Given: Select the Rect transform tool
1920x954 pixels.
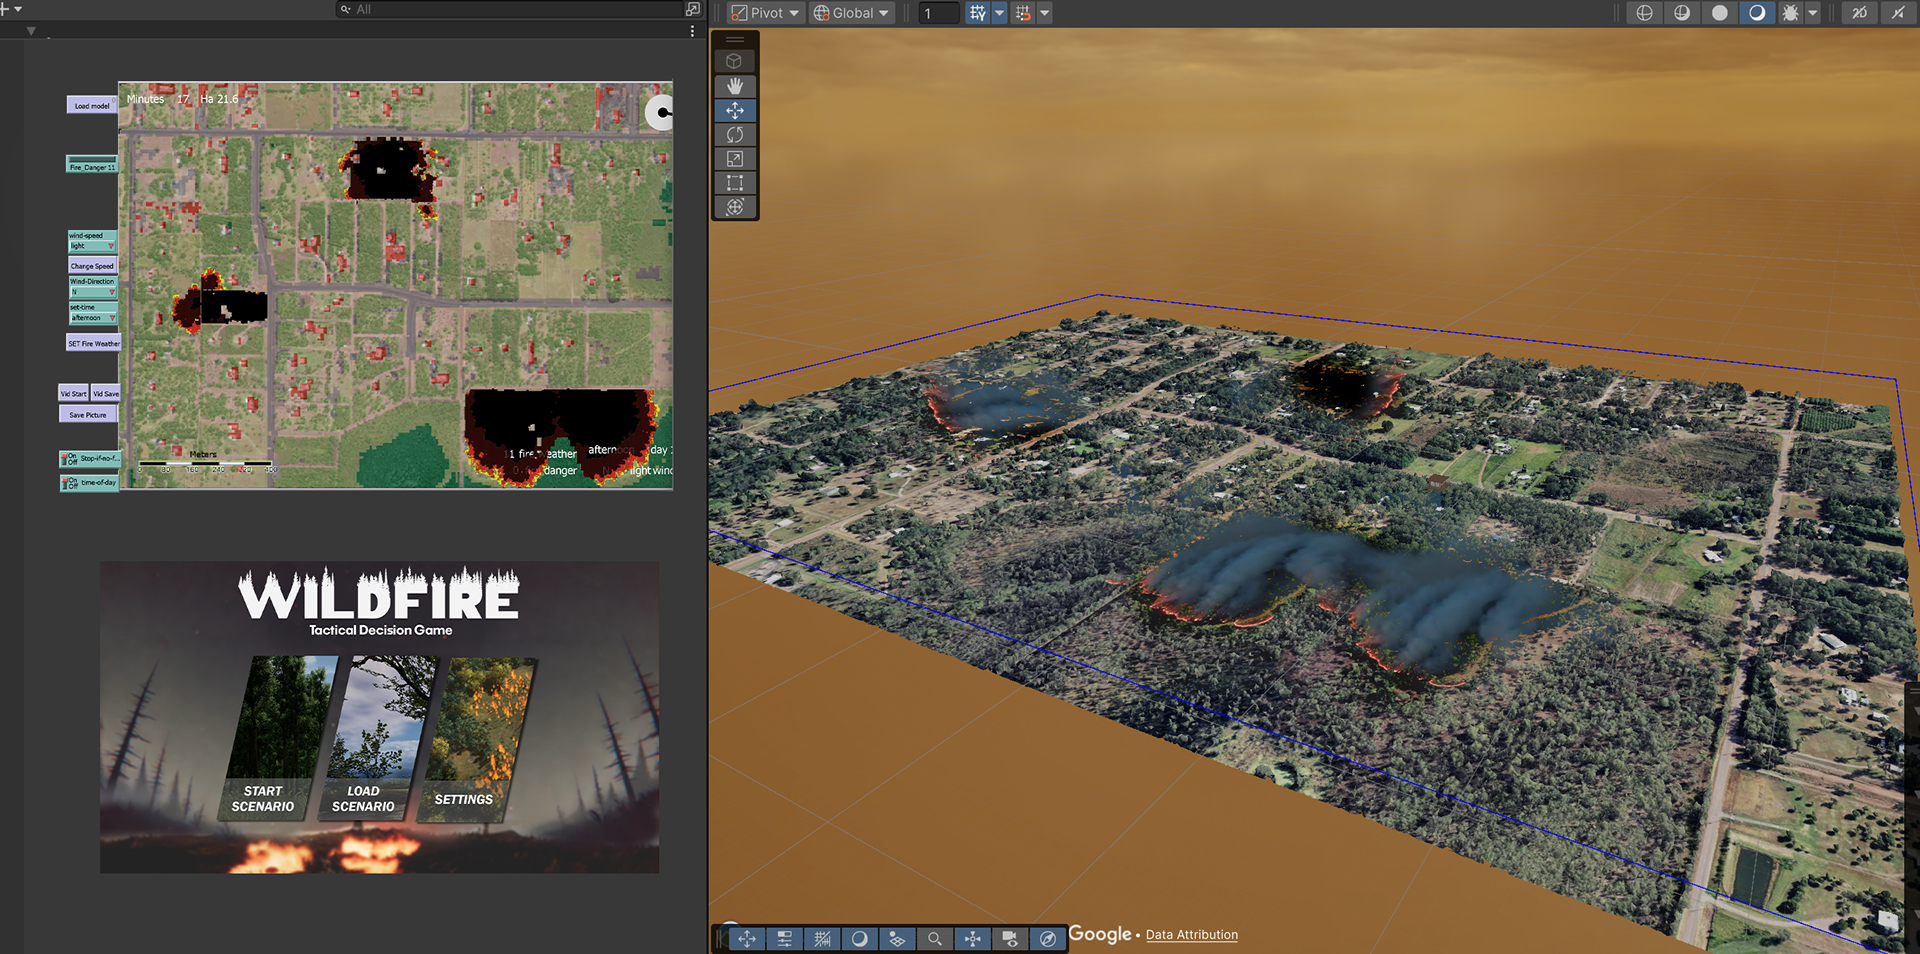Looking at the screenshot, I should pos(735,182).
